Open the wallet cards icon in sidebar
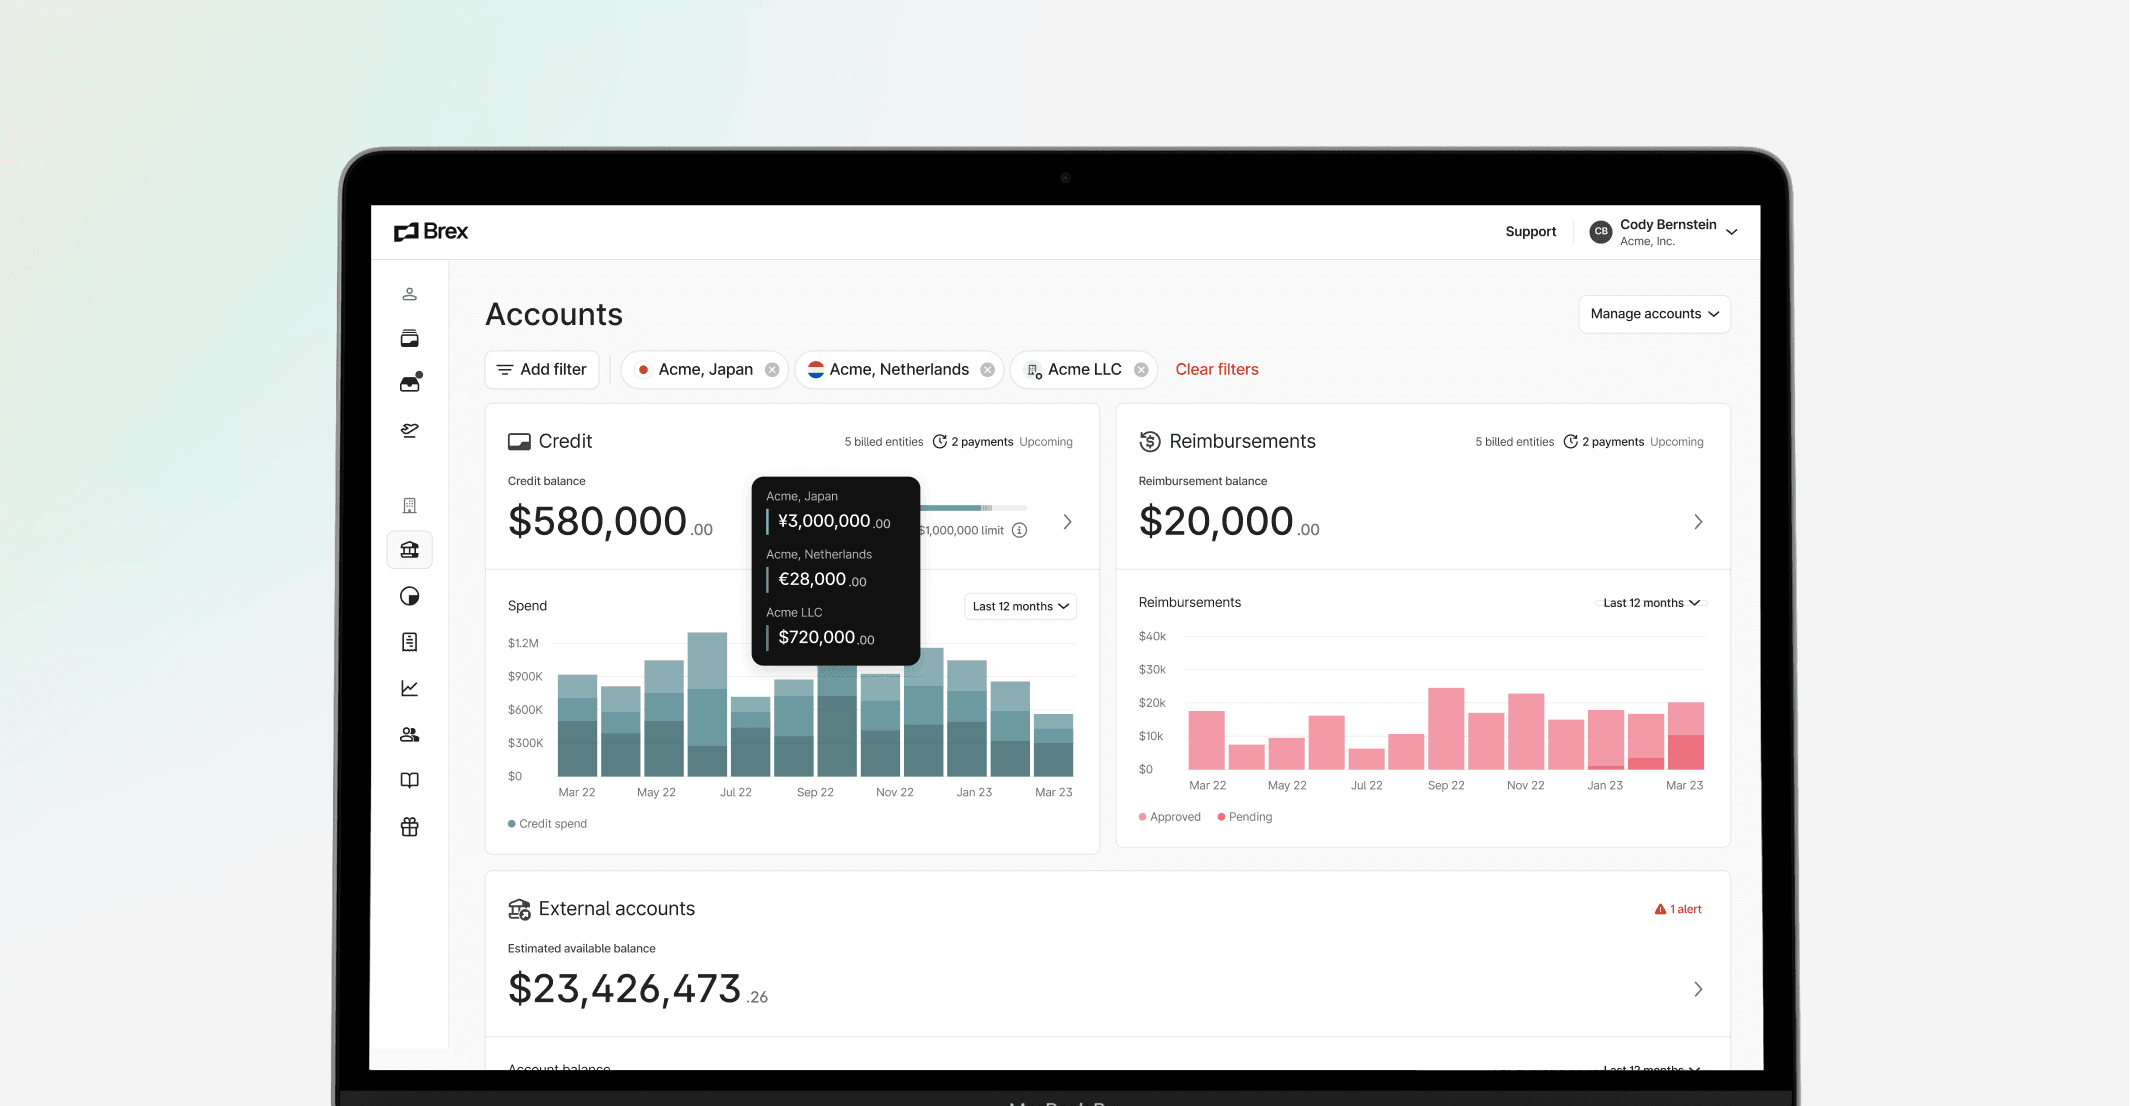 [409, 338]
